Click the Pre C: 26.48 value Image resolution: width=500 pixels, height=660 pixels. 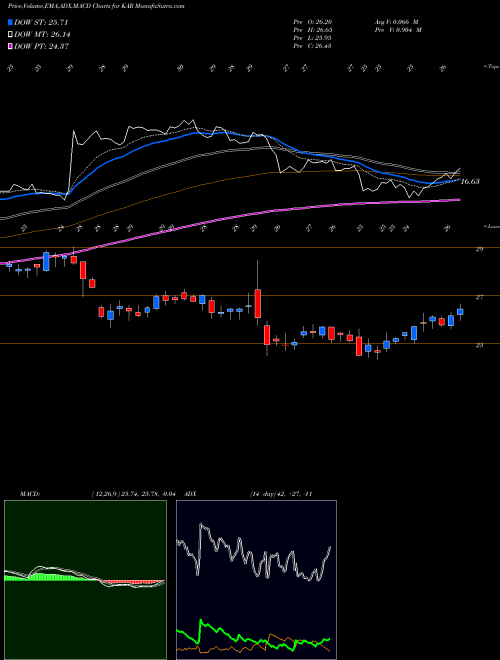coord(313,46)
